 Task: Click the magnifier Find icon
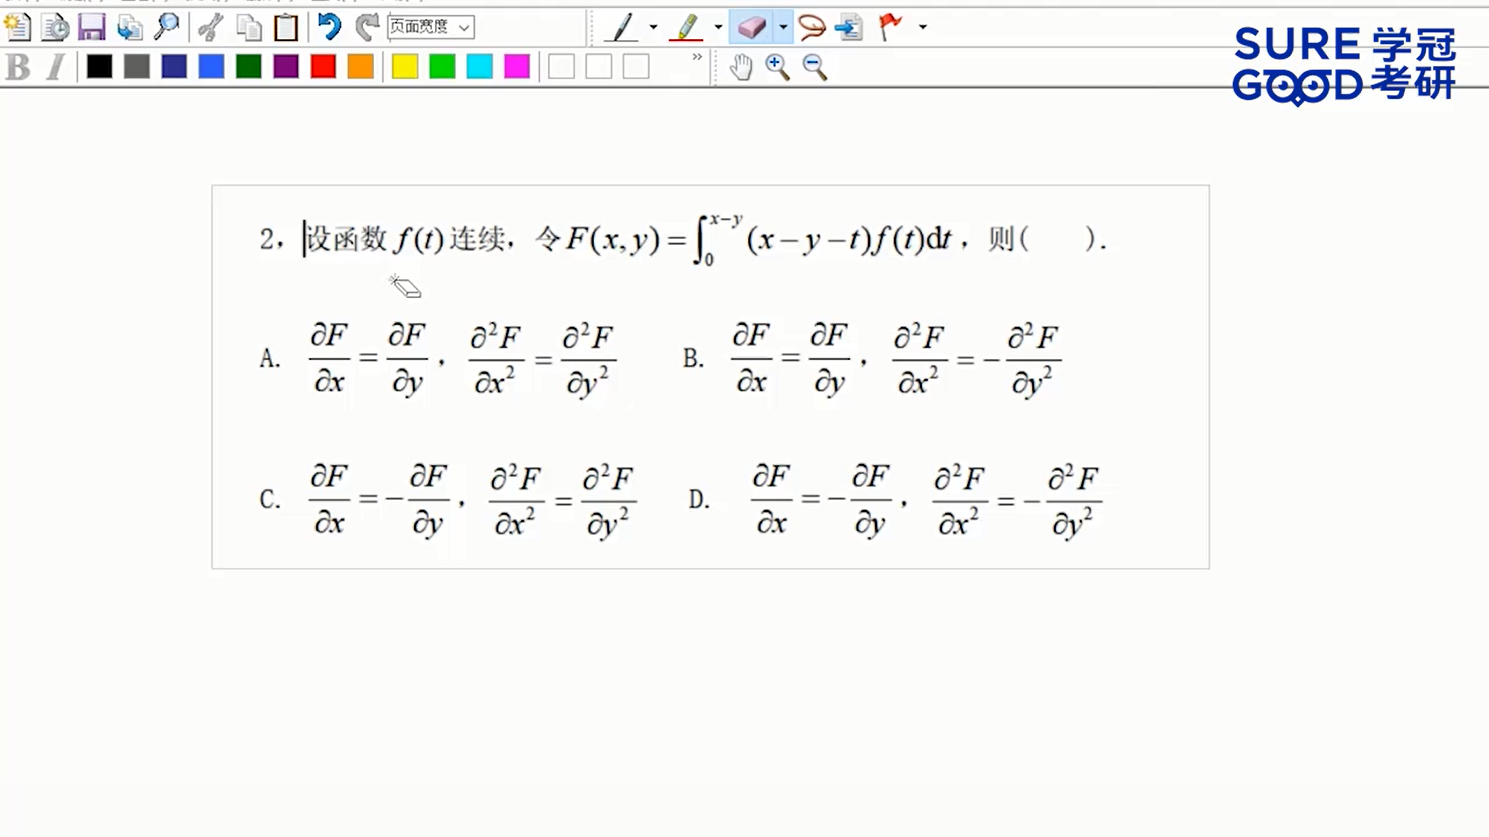tap(167, 27)
